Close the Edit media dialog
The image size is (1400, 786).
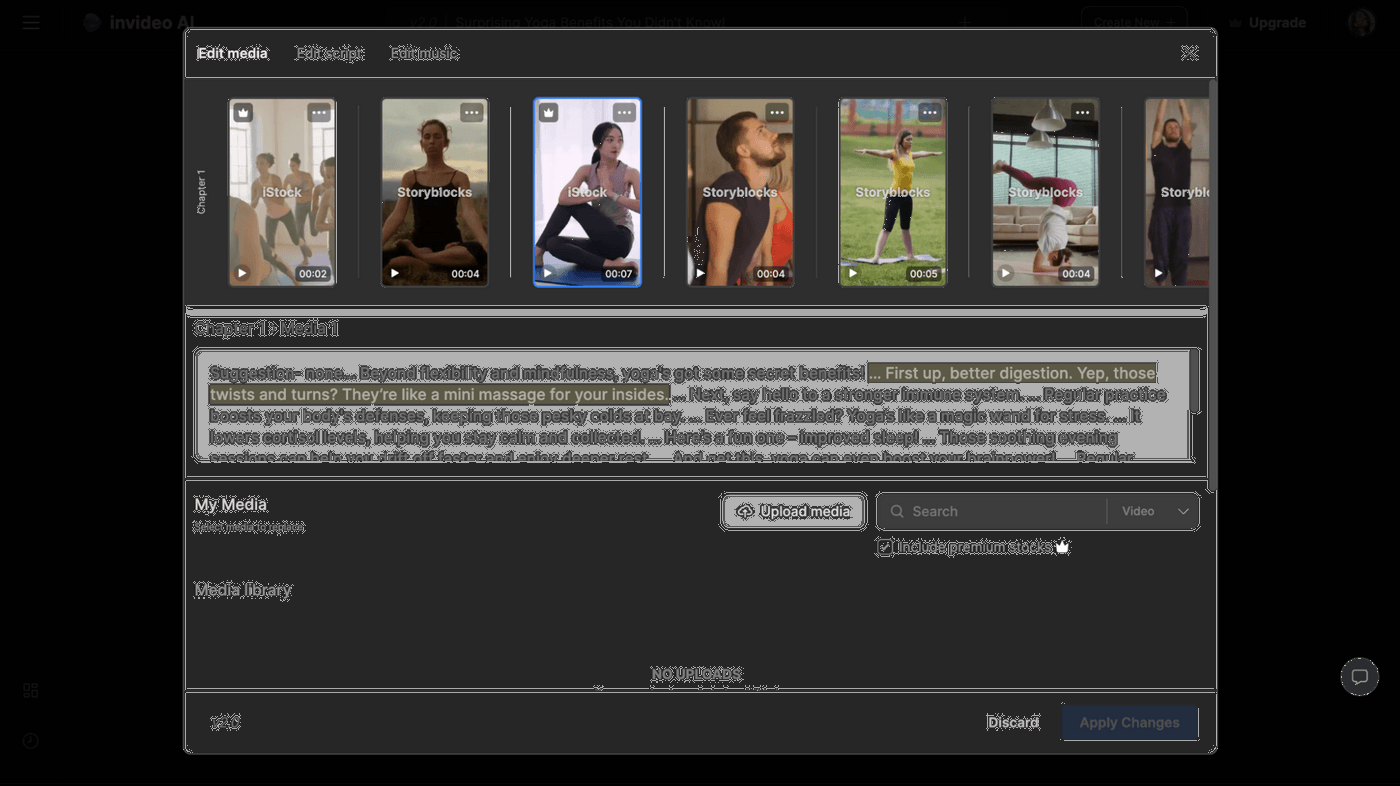(x=1189, y=53)
